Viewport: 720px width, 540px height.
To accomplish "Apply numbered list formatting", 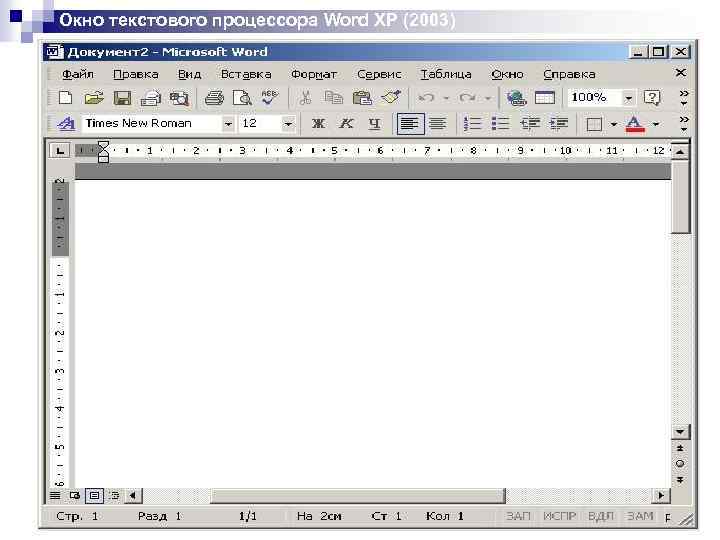I will tap(472, 124).
